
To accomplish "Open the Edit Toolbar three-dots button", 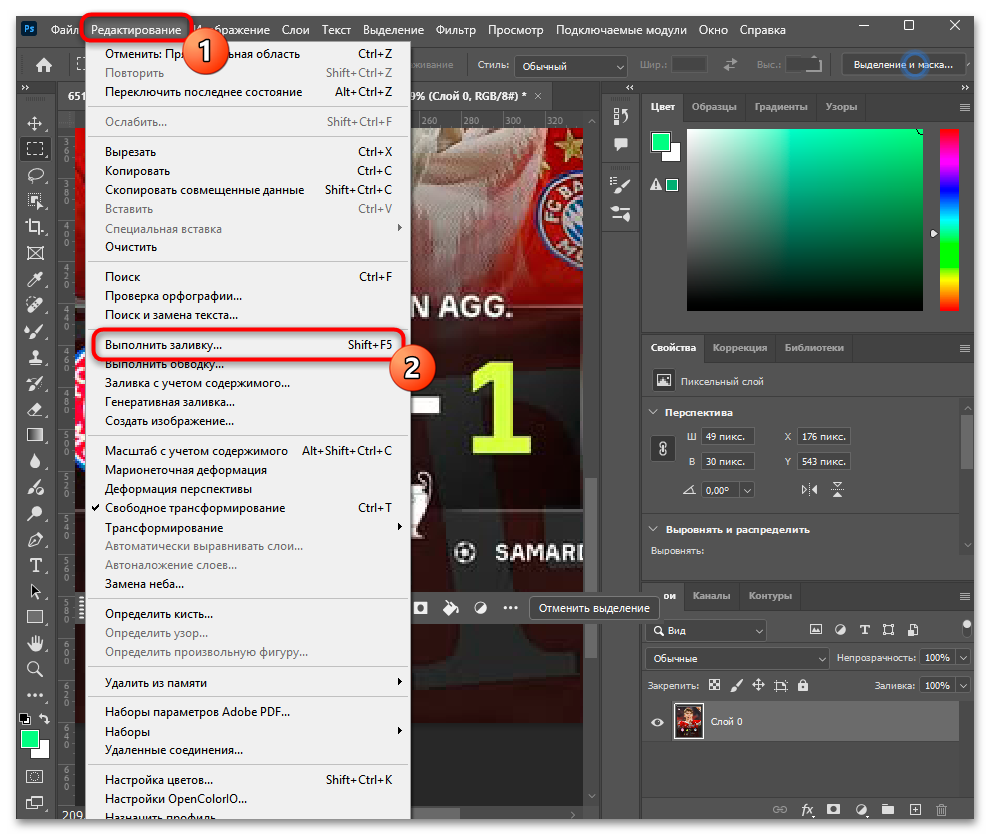I will tap(35, 695).
